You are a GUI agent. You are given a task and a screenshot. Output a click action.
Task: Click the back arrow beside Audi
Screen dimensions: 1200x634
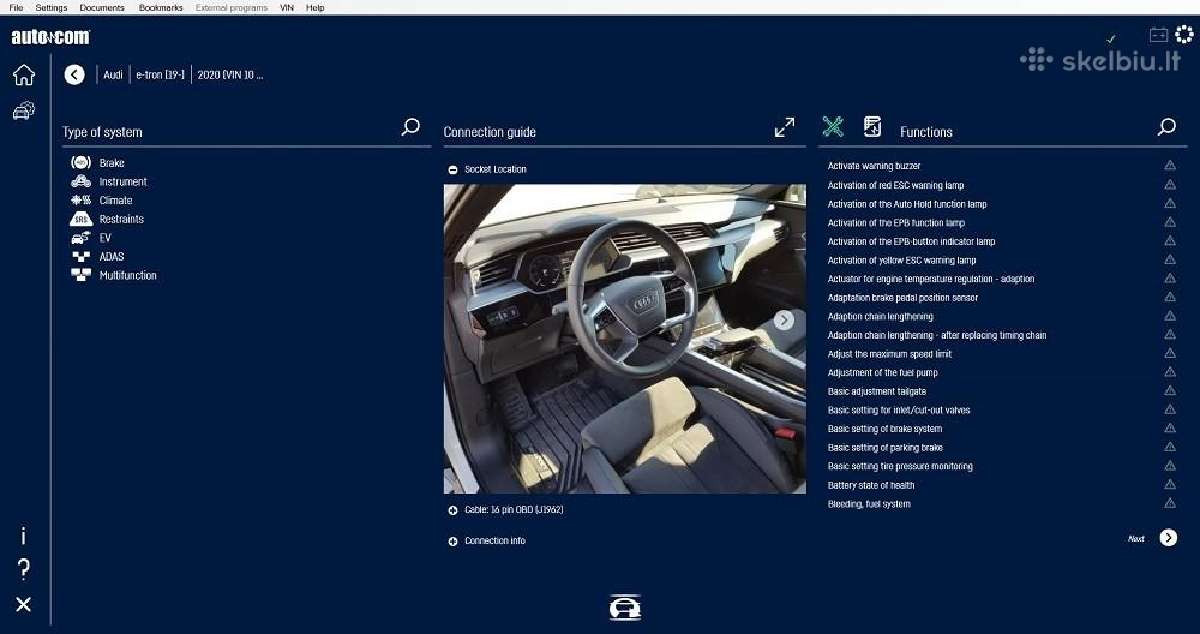tap(74, 74)
